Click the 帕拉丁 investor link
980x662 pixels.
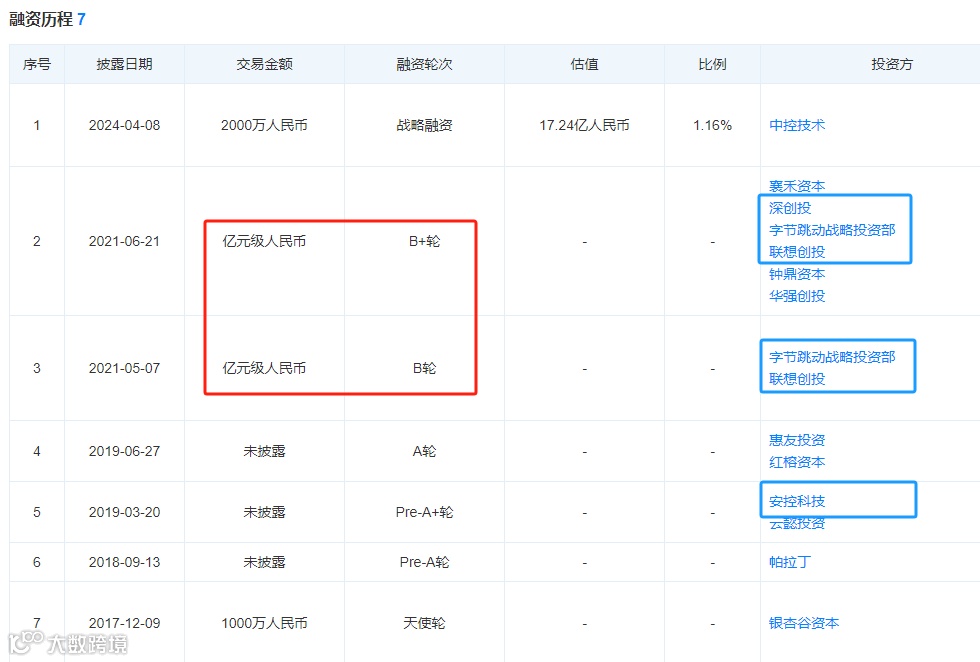pos(790,562)
